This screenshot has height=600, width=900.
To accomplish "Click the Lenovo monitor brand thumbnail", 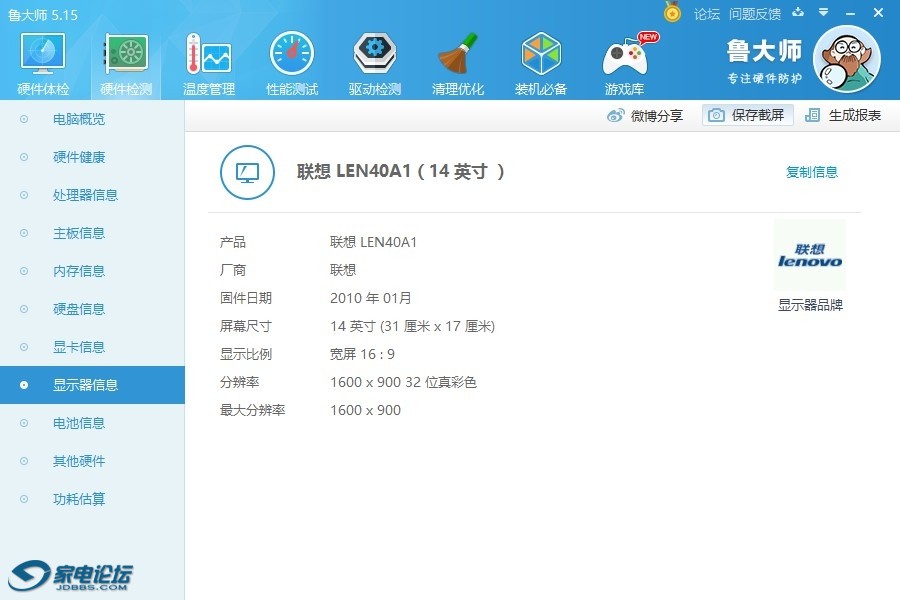I will 810,255.
